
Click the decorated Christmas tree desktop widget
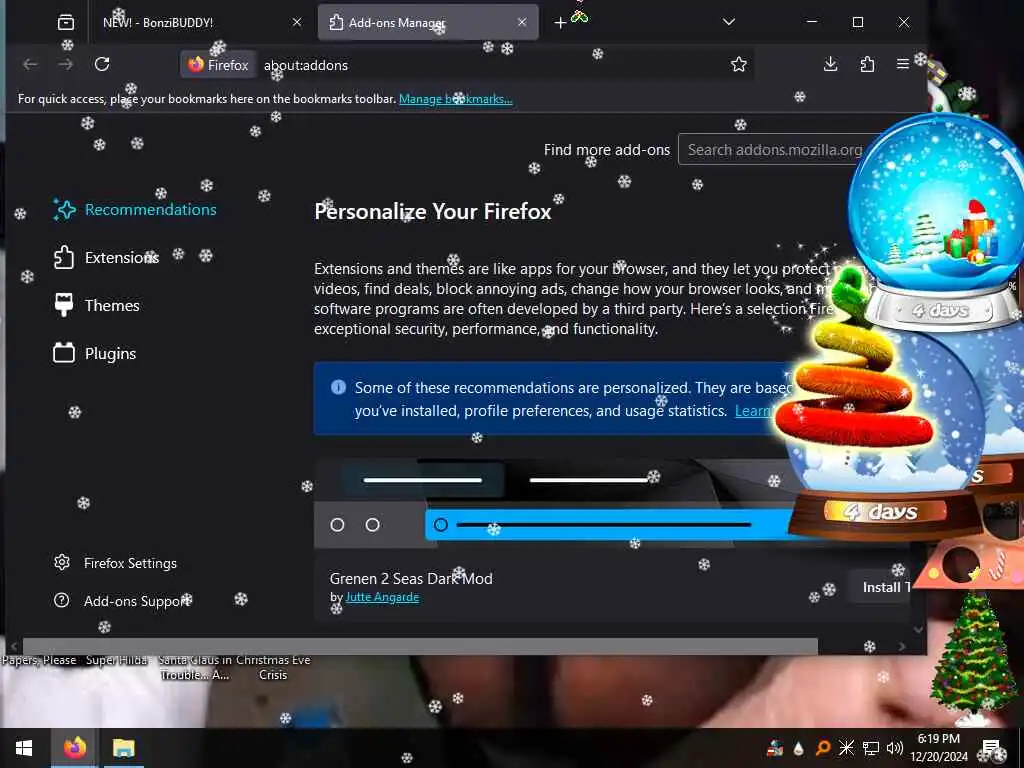[x=973, y=656]
